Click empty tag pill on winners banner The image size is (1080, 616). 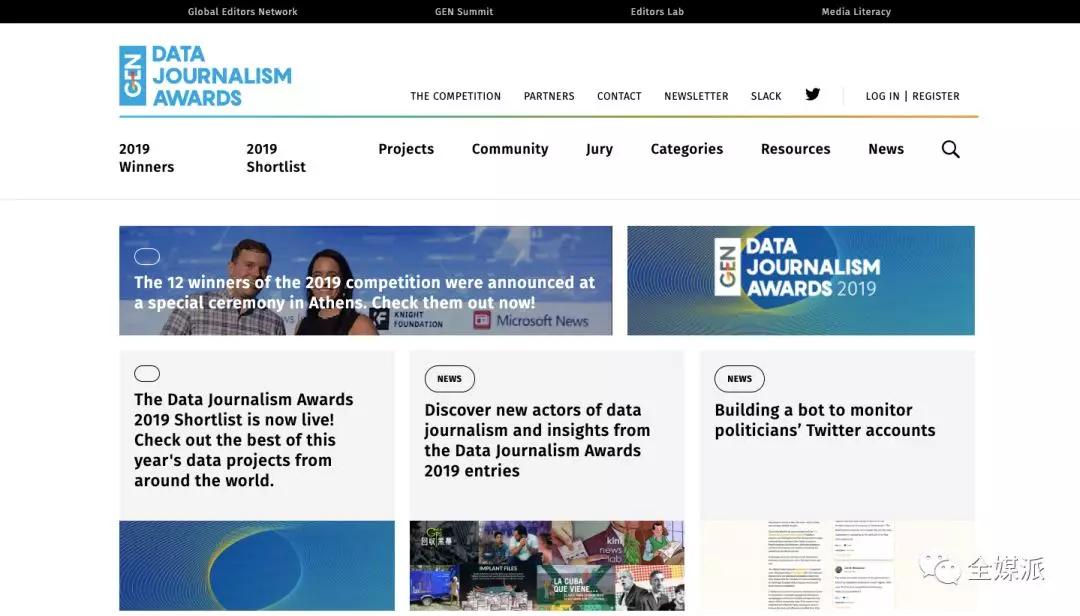[147, 256]
